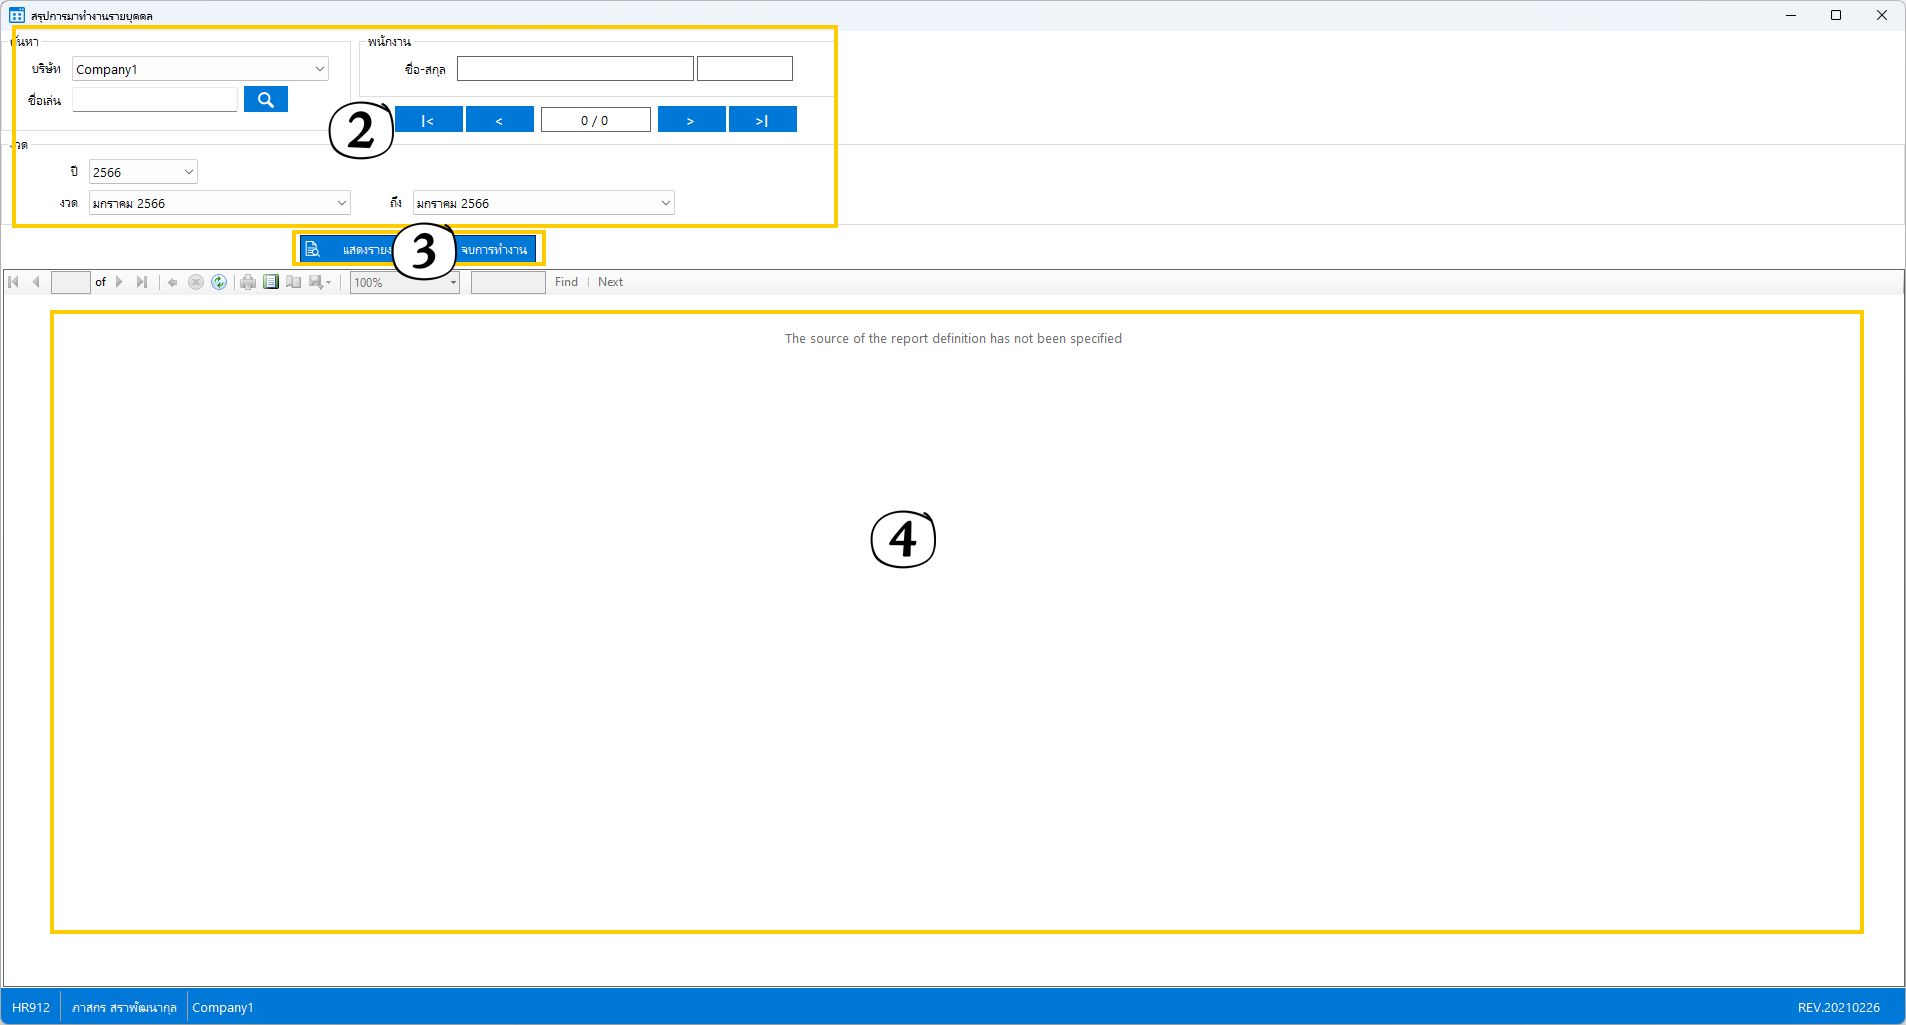Click the print report icon
The width and height of the screenshot is (1906, 1025).
[x=248, y=282]
